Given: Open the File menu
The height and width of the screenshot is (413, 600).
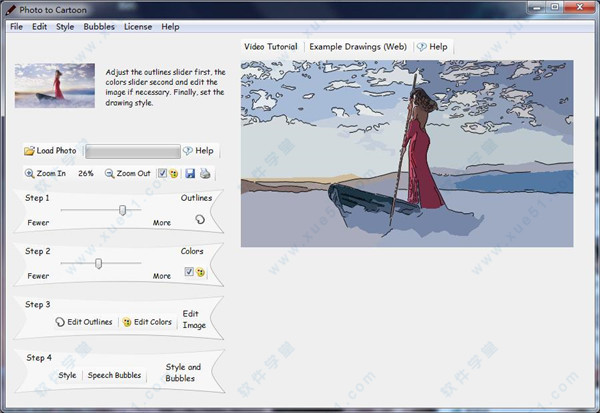Looking at the screenshot, I should [16, 27].
